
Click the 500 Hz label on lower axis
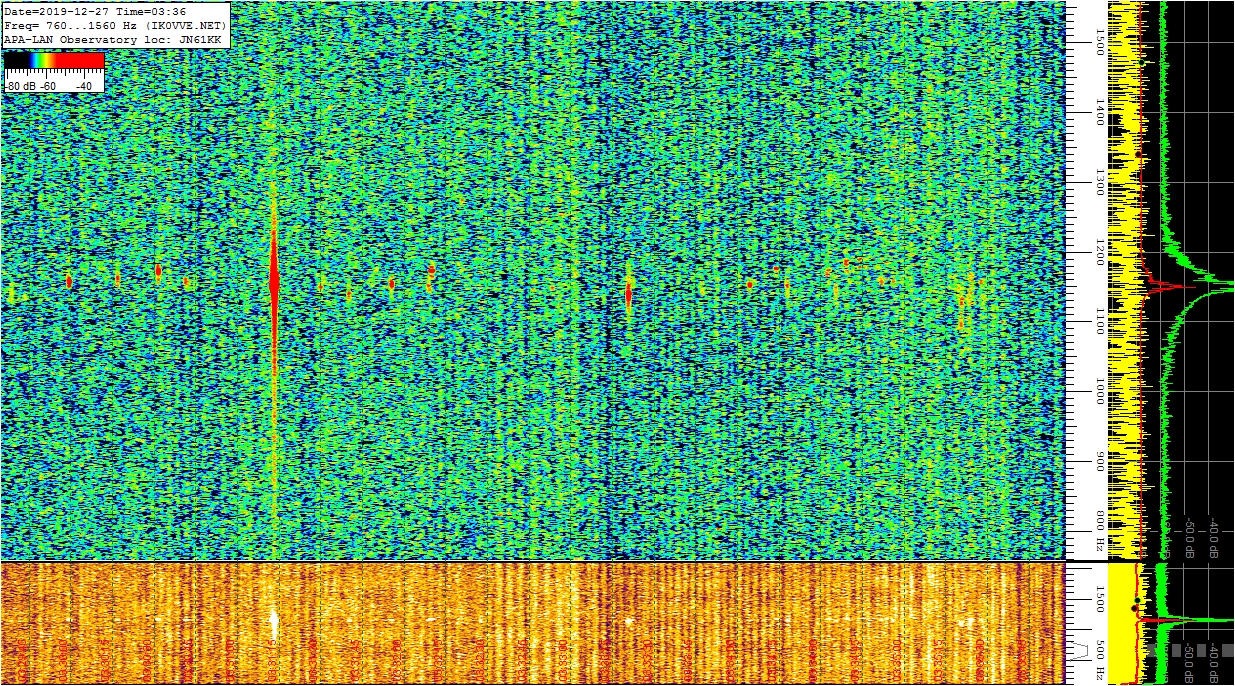1101,660
